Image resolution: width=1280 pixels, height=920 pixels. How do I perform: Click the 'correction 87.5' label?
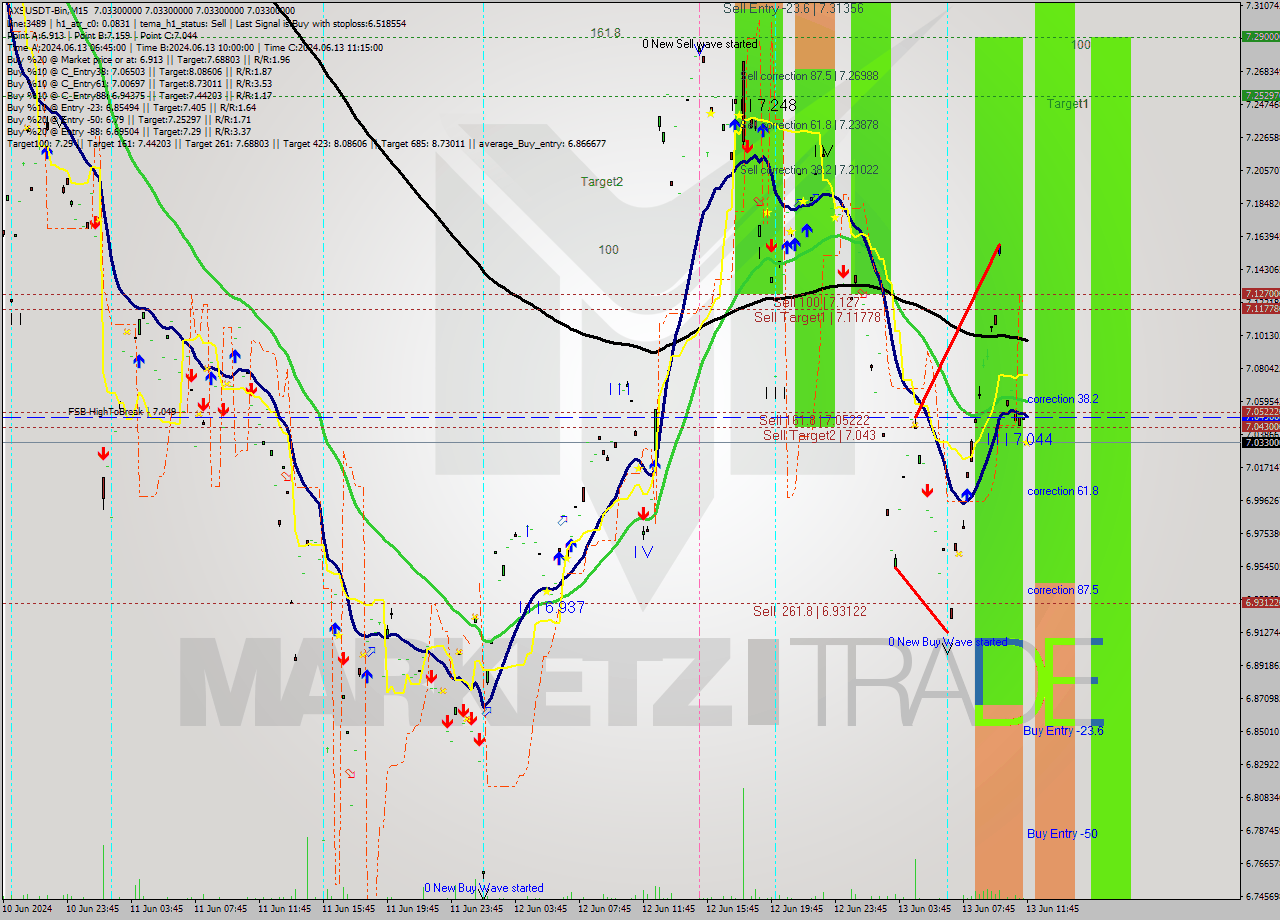[1063, 590]
